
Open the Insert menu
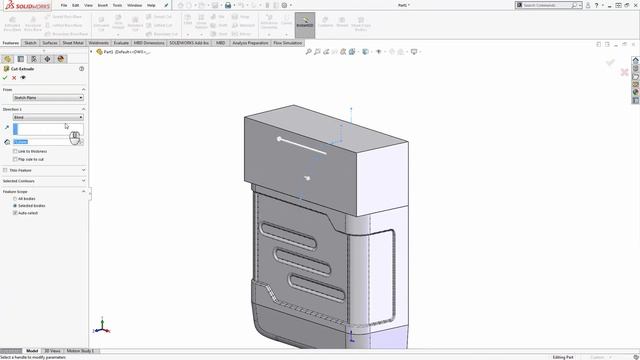(102, 5)
